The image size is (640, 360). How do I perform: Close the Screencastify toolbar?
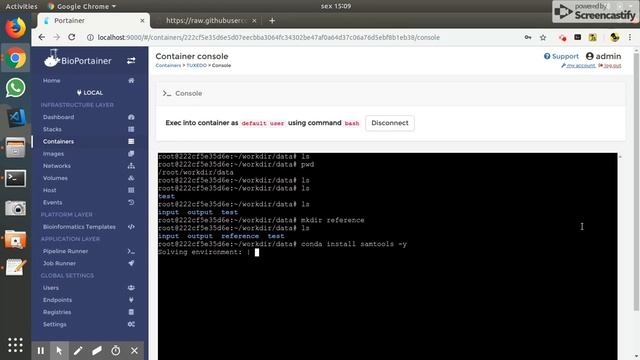(x=134, y=351)
